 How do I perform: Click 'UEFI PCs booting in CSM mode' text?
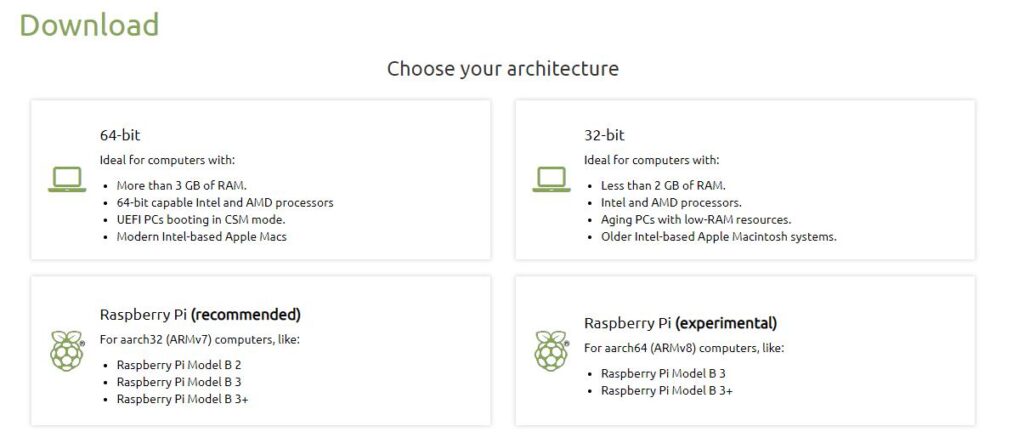[x=201, y=219]
